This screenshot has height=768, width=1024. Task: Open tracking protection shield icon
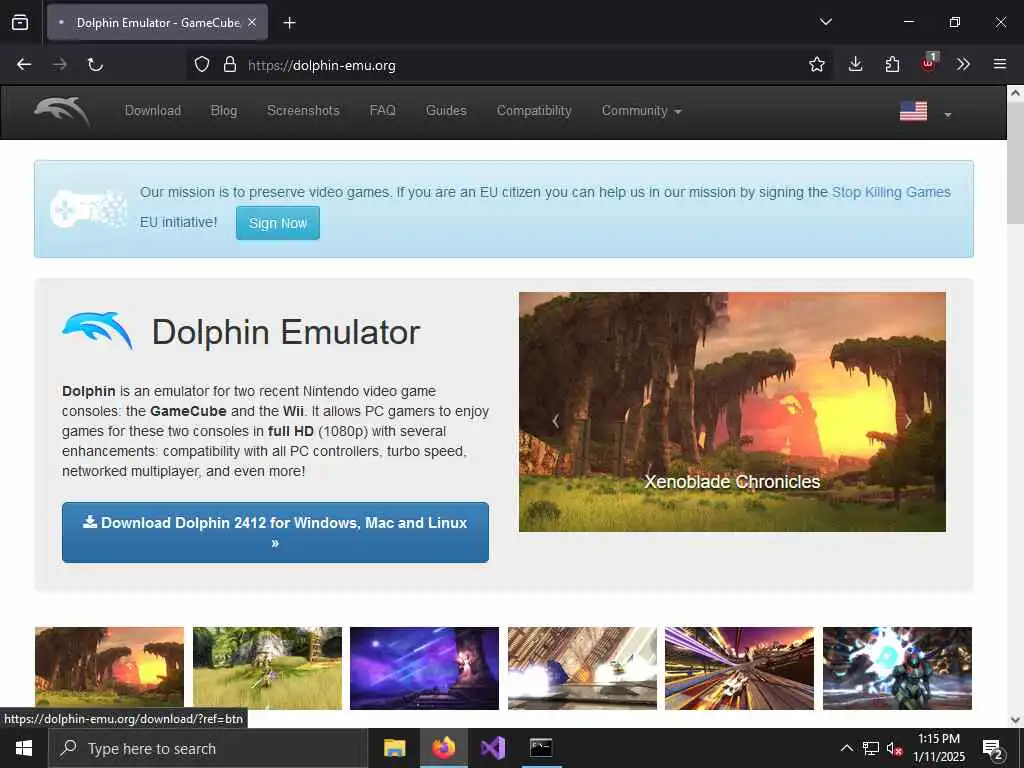[x=202, y=65]
